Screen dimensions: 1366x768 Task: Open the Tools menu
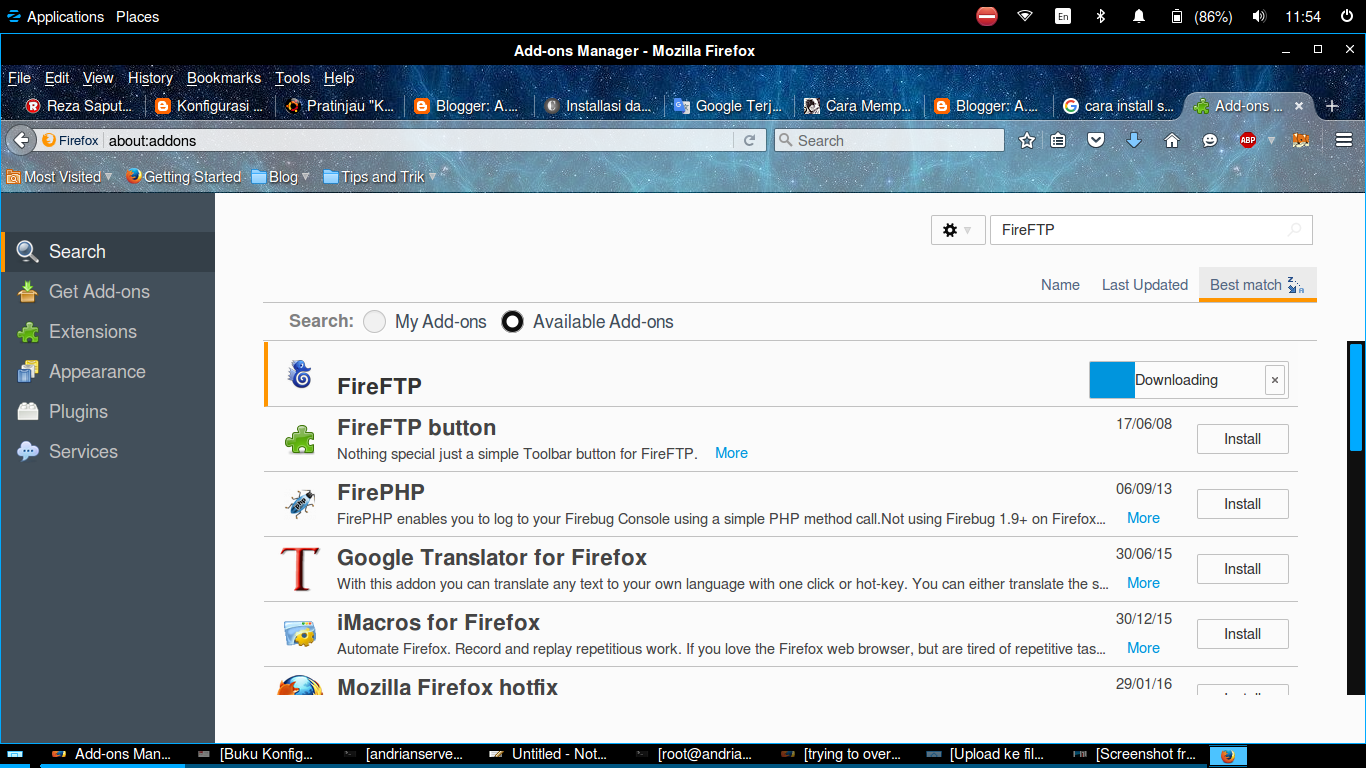(293, 77)
